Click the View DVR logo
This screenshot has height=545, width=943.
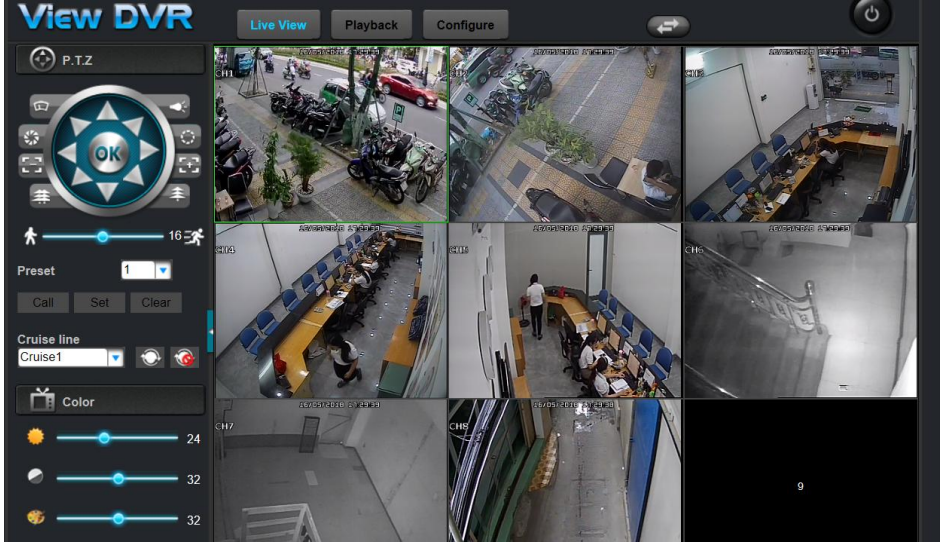(106, 16)
